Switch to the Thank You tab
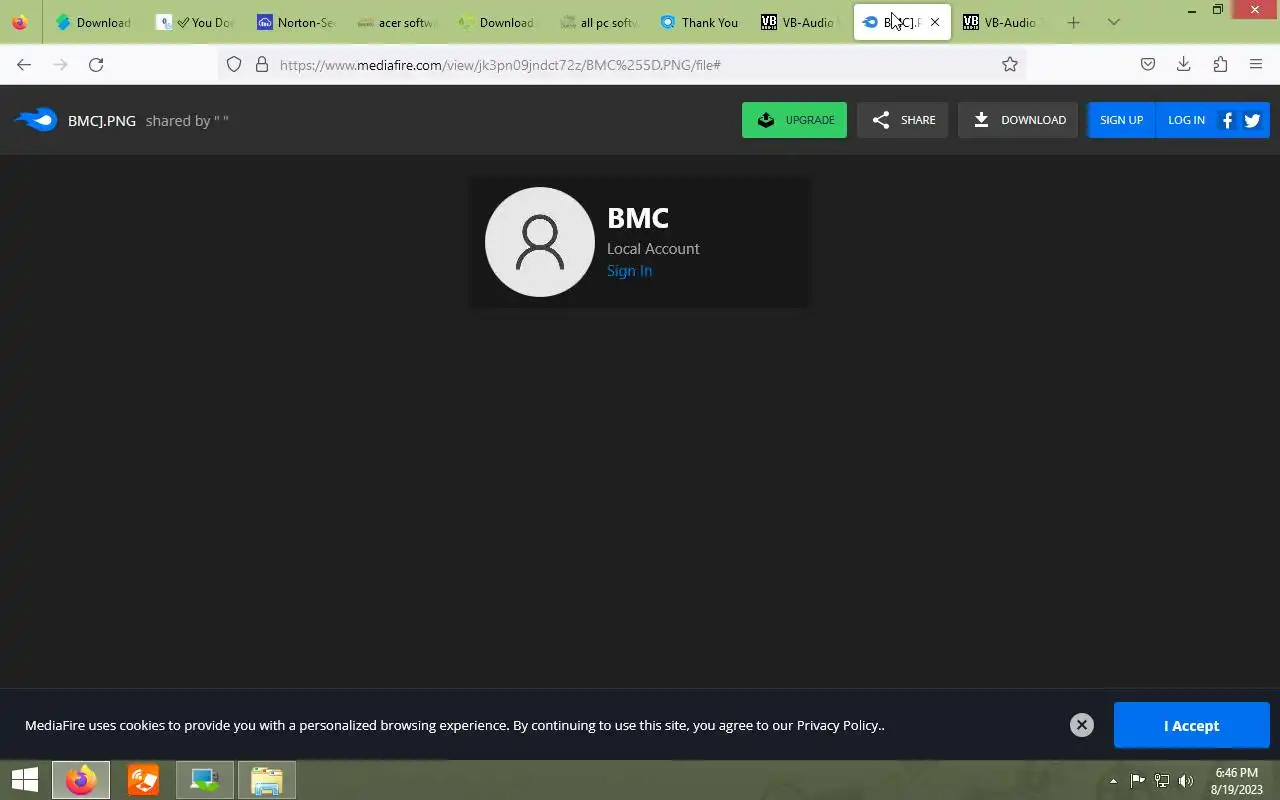The image size is (1280, 800). click(x=700, y=22)
